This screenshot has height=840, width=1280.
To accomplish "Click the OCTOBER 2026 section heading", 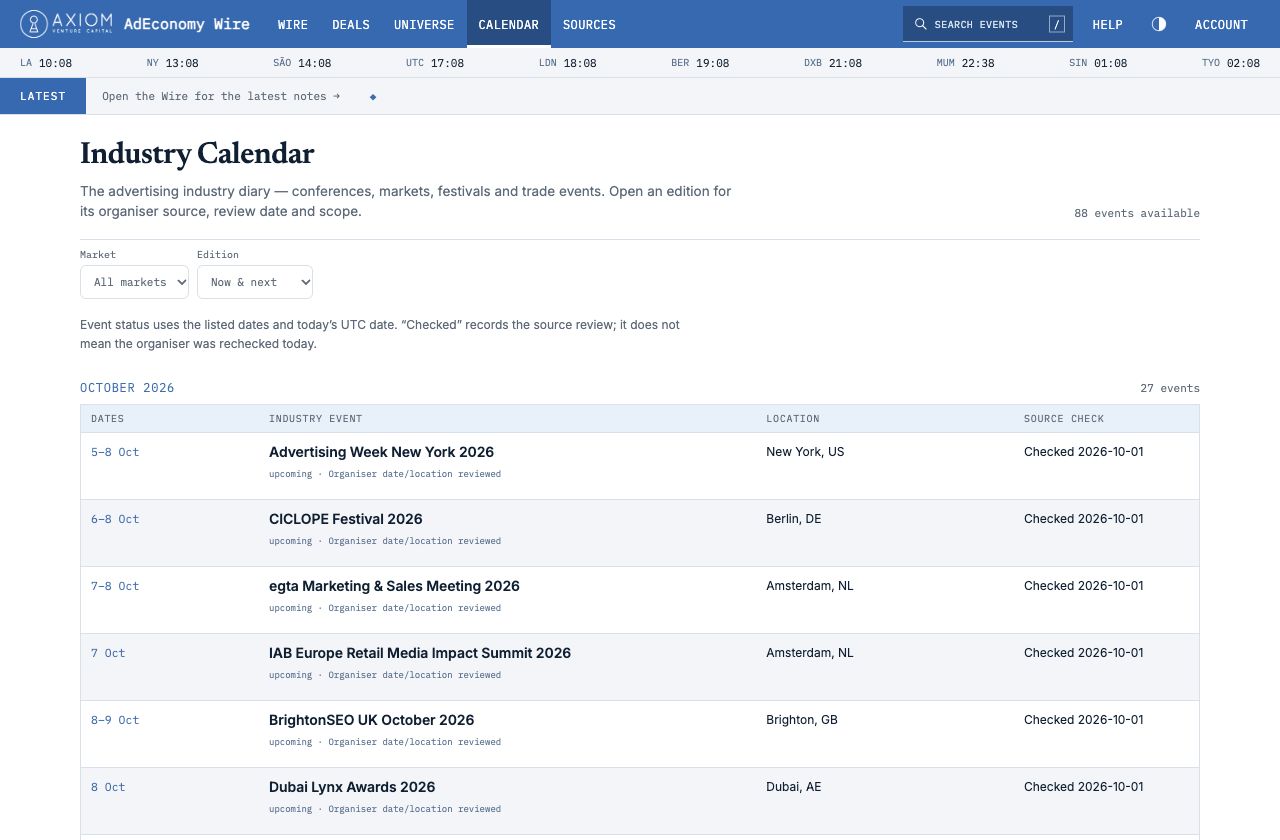I will (x=127, y=388).
